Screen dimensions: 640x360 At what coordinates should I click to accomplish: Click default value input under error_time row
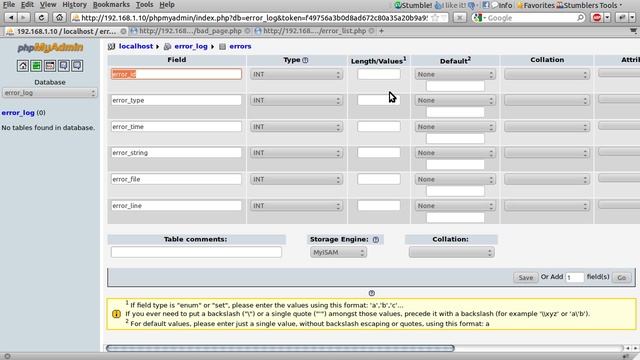point(455,139)
